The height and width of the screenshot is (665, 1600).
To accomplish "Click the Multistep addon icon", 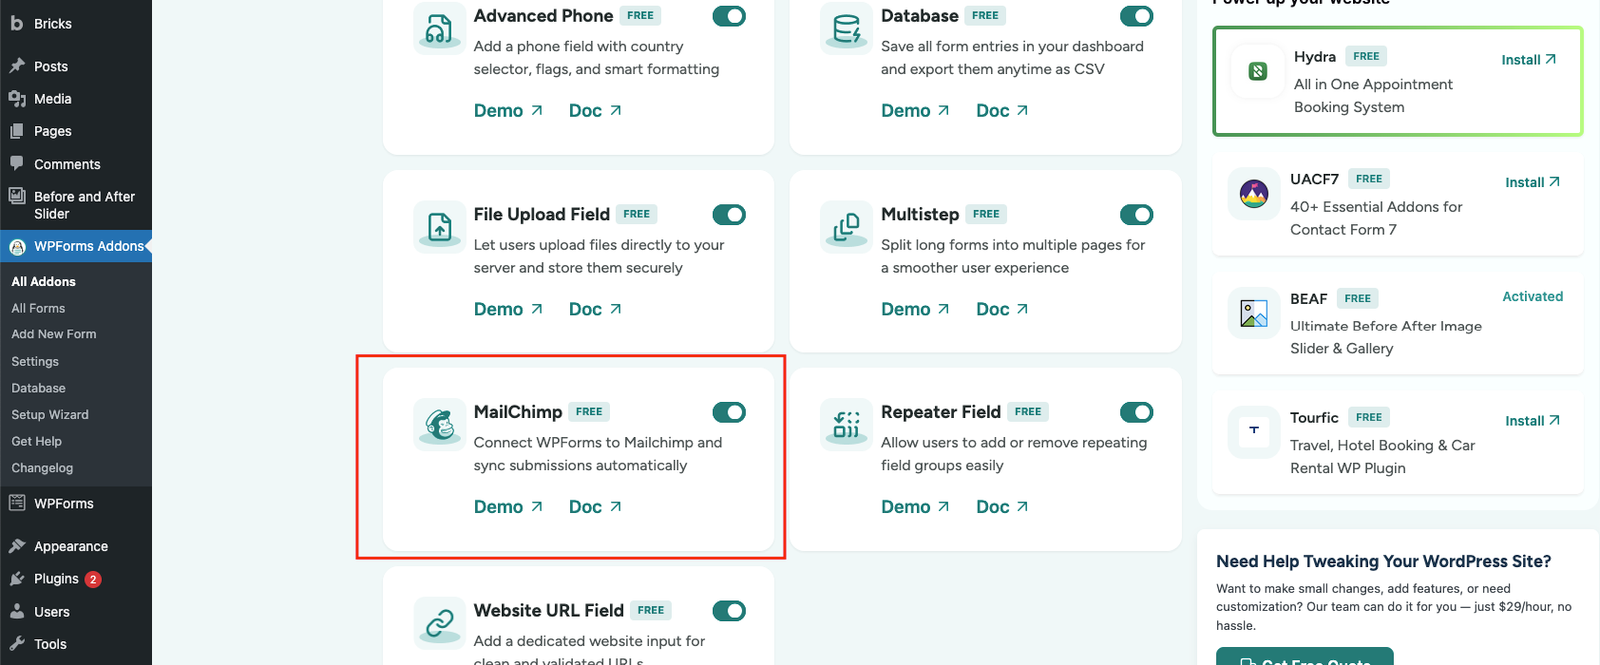I will click(846, 227).
